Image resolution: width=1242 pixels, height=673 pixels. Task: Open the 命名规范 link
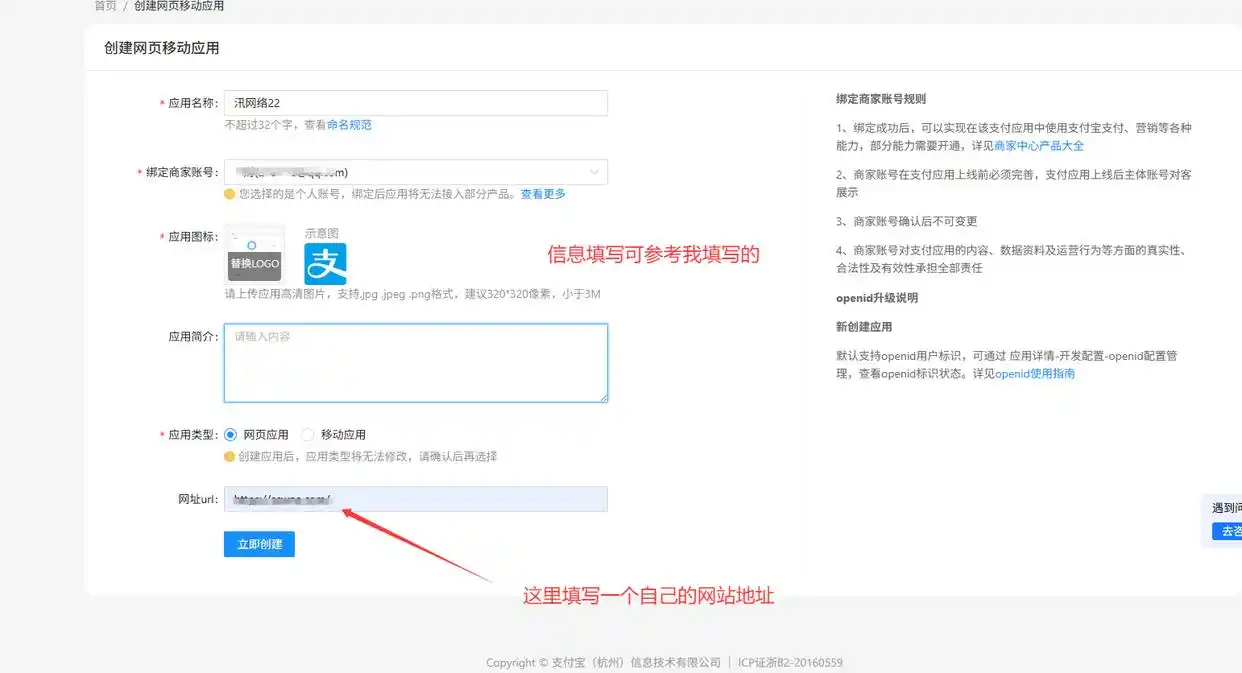point(349,125)
